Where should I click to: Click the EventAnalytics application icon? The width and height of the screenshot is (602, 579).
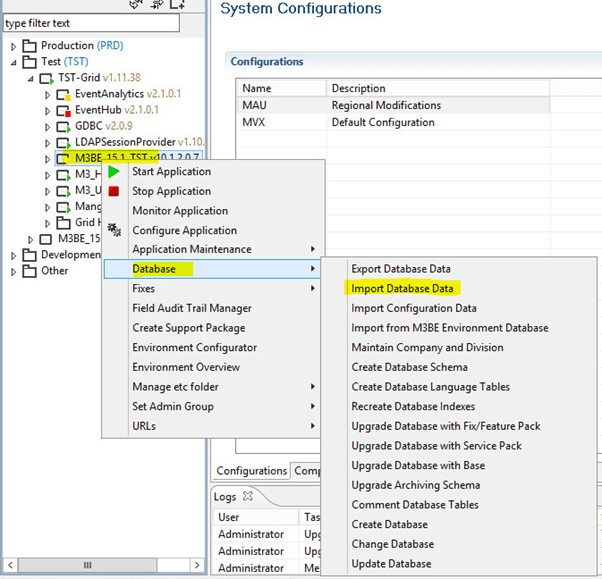[x=63, y=94]
